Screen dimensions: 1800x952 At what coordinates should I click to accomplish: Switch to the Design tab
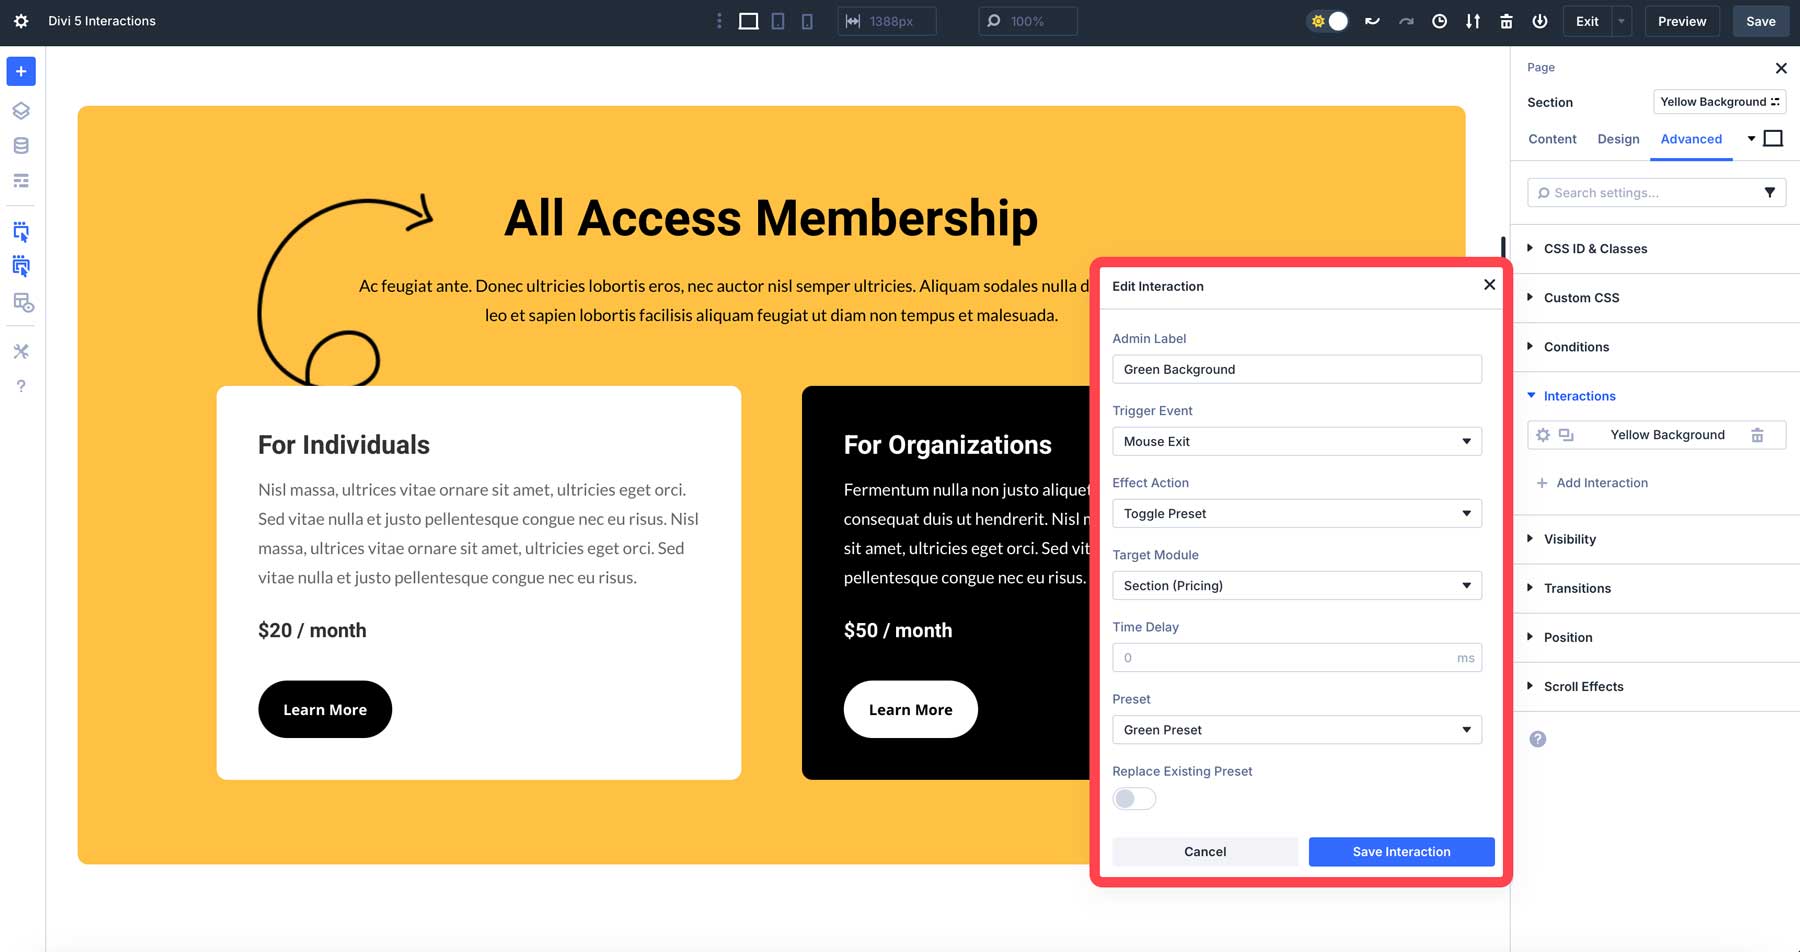[1617, 139]
